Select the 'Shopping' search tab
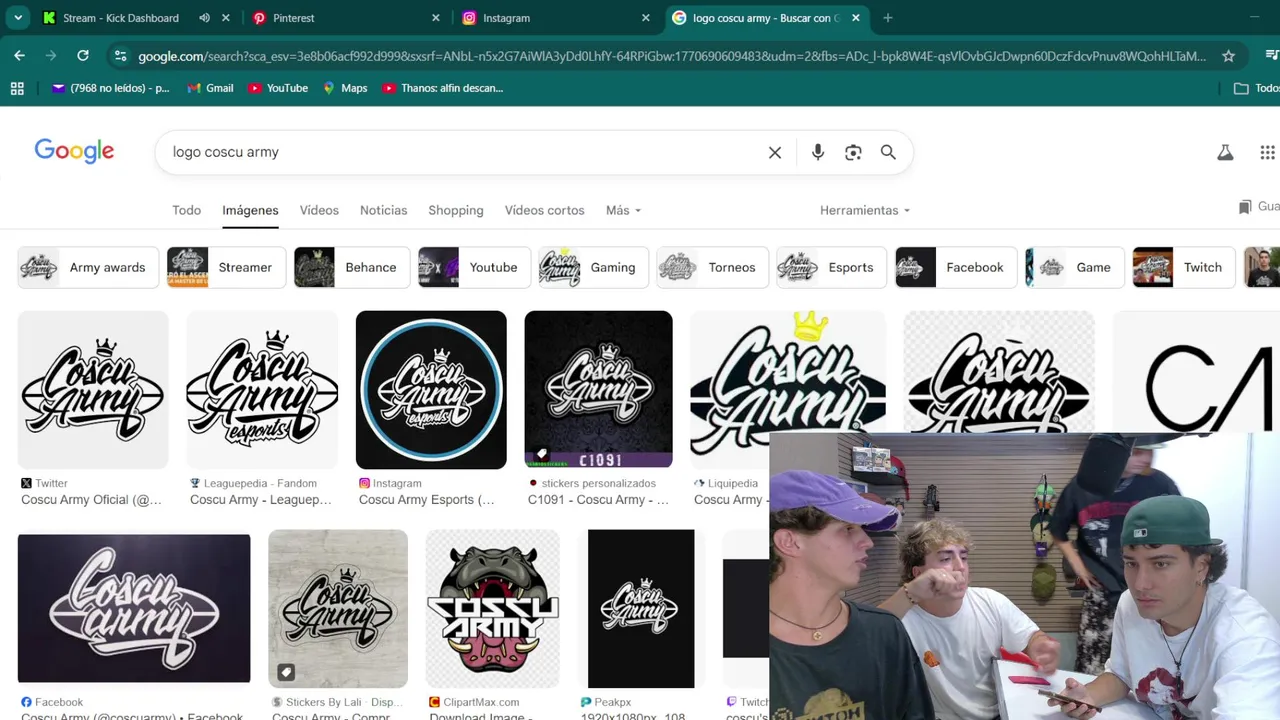Image resolution: width=1280 pixels, height=720 pixels. pyautogui.click(x=456, y=210)
